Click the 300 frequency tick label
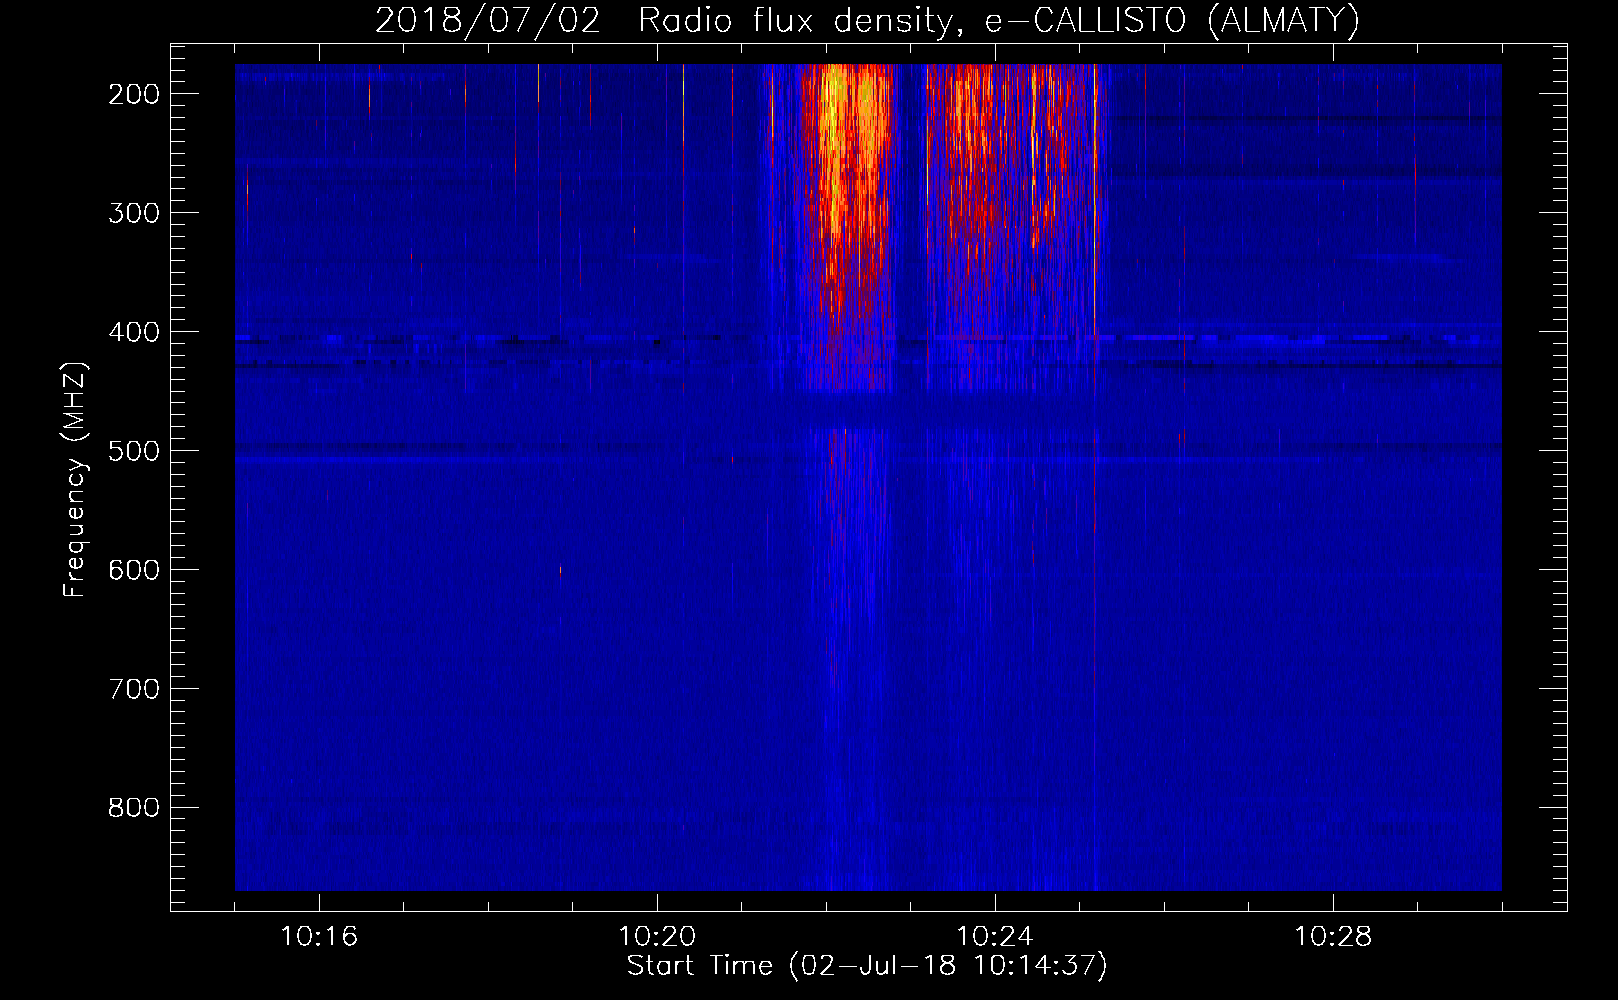 point(134,213)
